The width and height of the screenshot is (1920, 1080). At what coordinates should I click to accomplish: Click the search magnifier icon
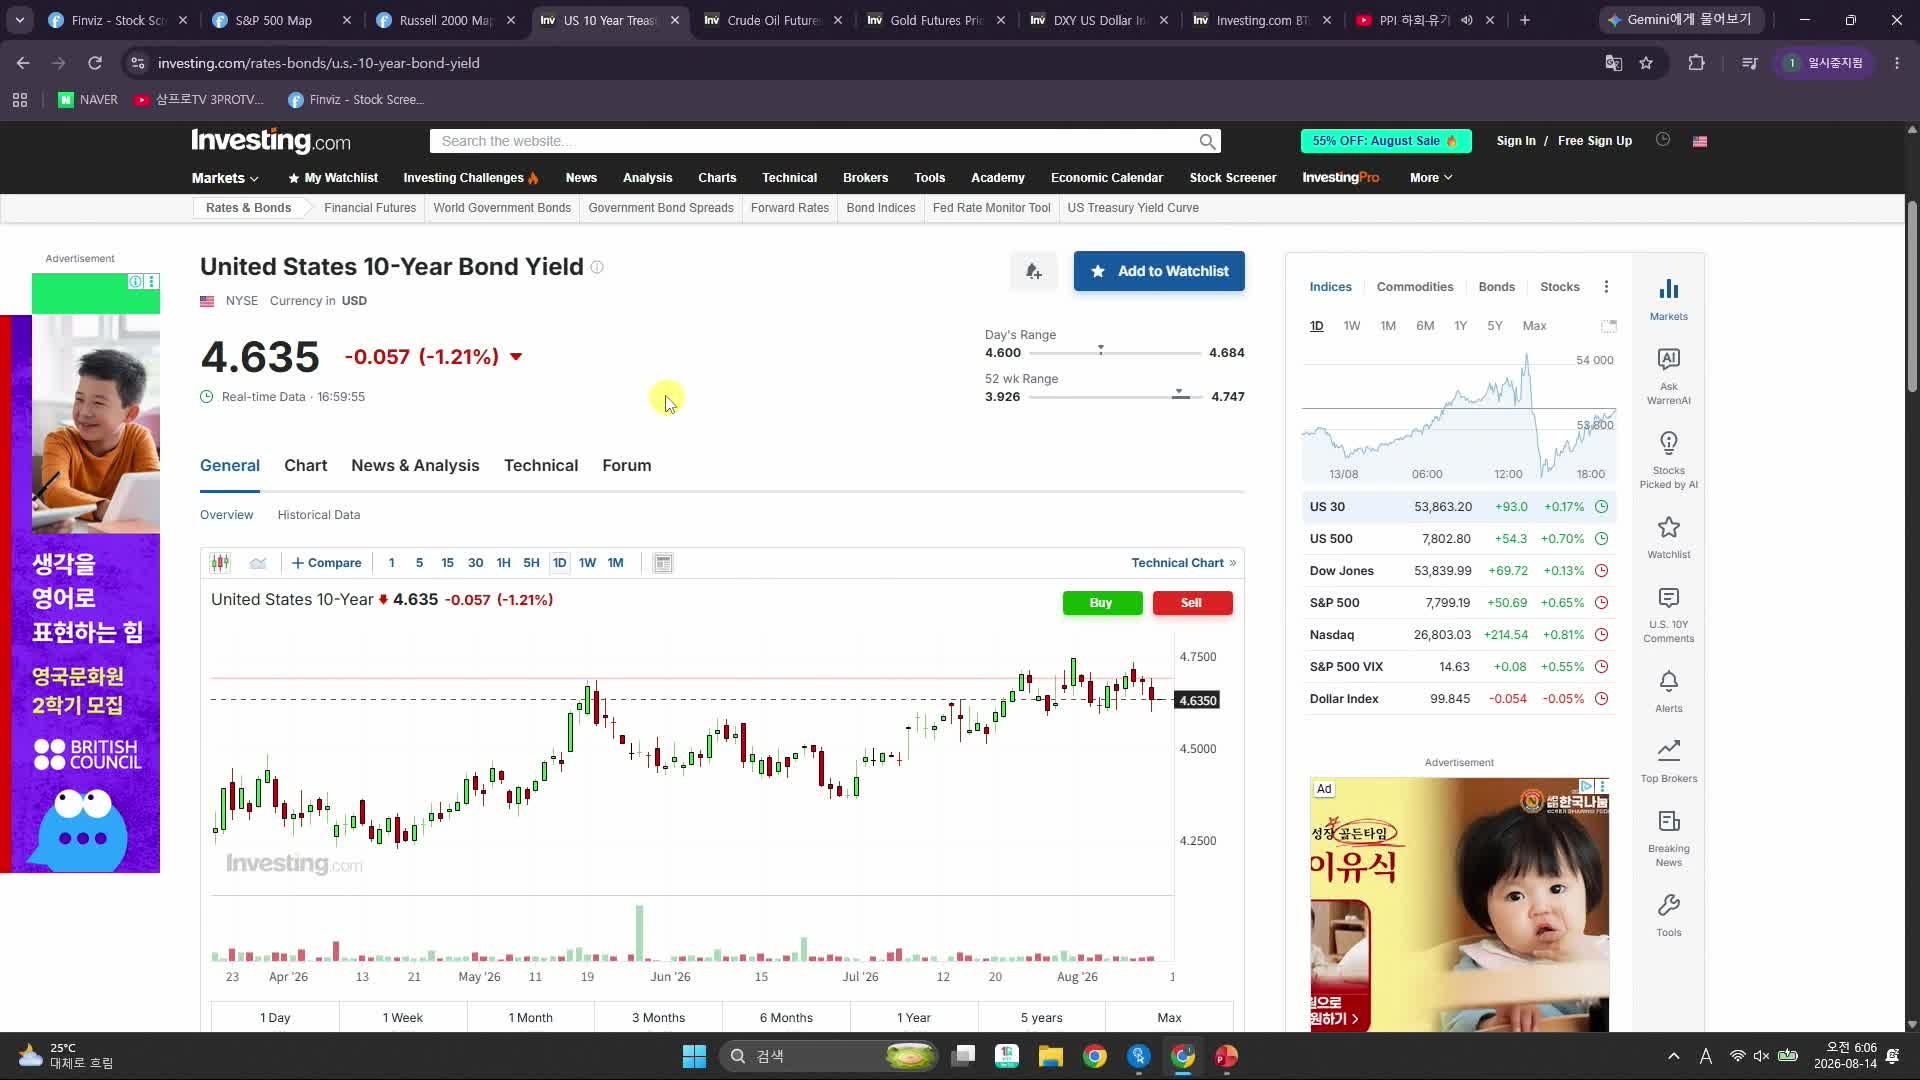coord(1207,142)
